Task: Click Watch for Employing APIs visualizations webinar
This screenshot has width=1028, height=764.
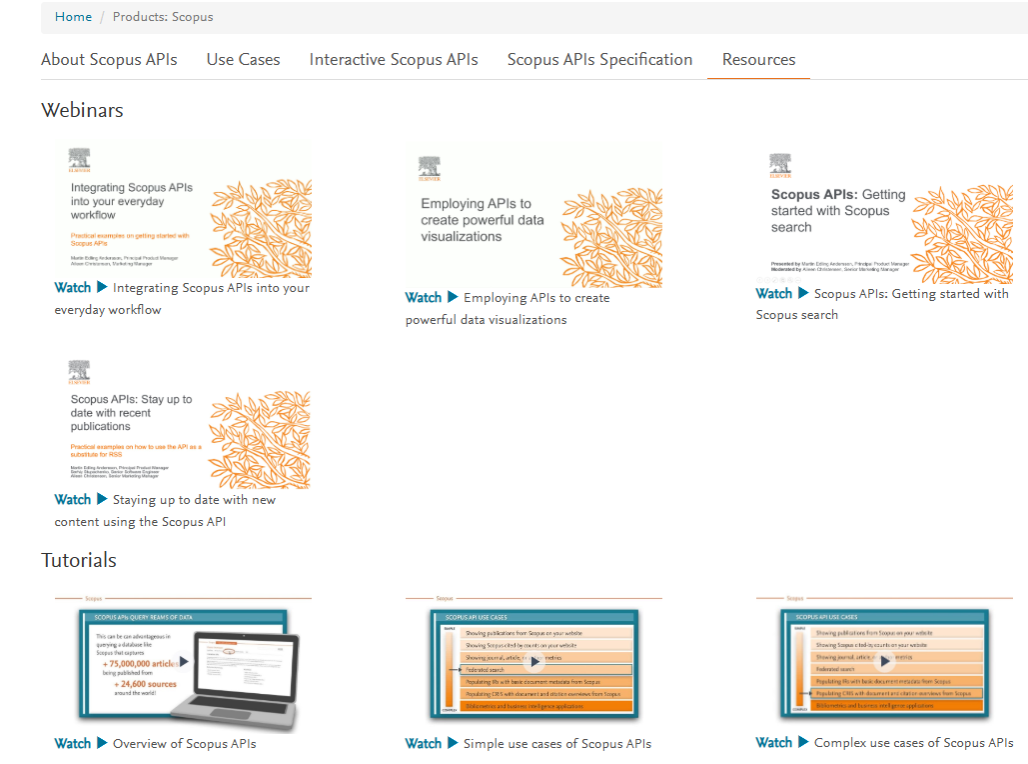Action: (x=424, y=298)
